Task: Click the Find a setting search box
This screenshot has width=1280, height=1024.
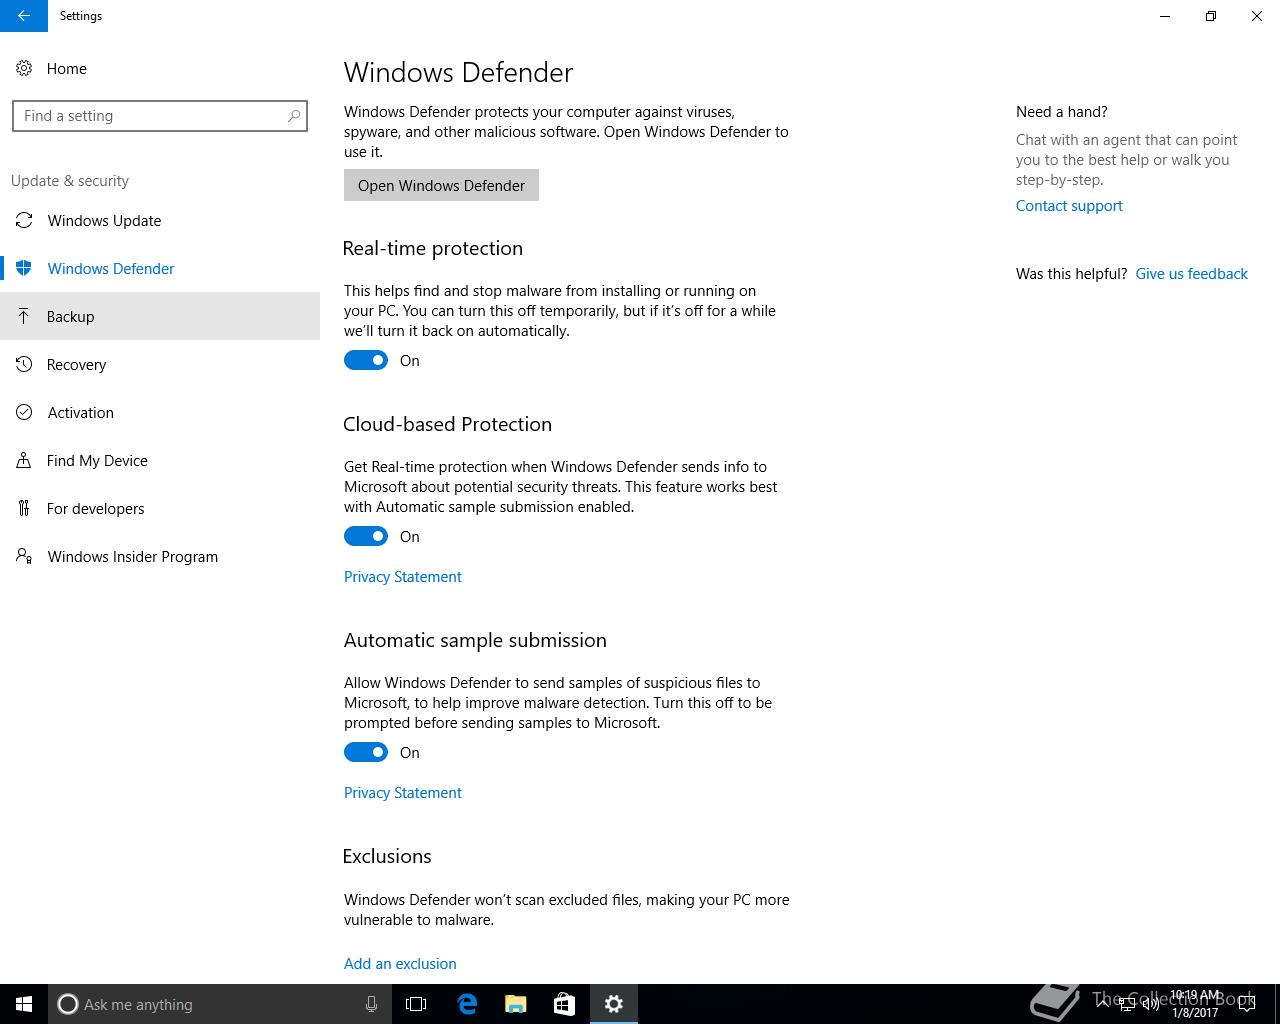Action: coord(160,116)
